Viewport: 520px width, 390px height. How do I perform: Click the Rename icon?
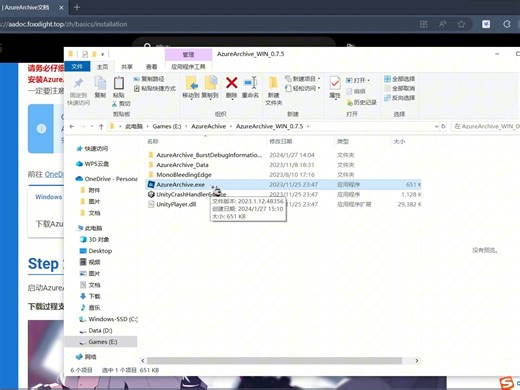coord(250,83)
